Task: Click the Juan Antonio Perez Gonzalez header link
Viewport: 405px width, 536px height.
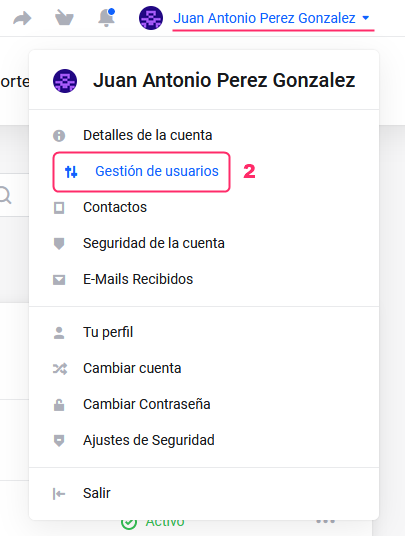Action: (x=264, y=18)
